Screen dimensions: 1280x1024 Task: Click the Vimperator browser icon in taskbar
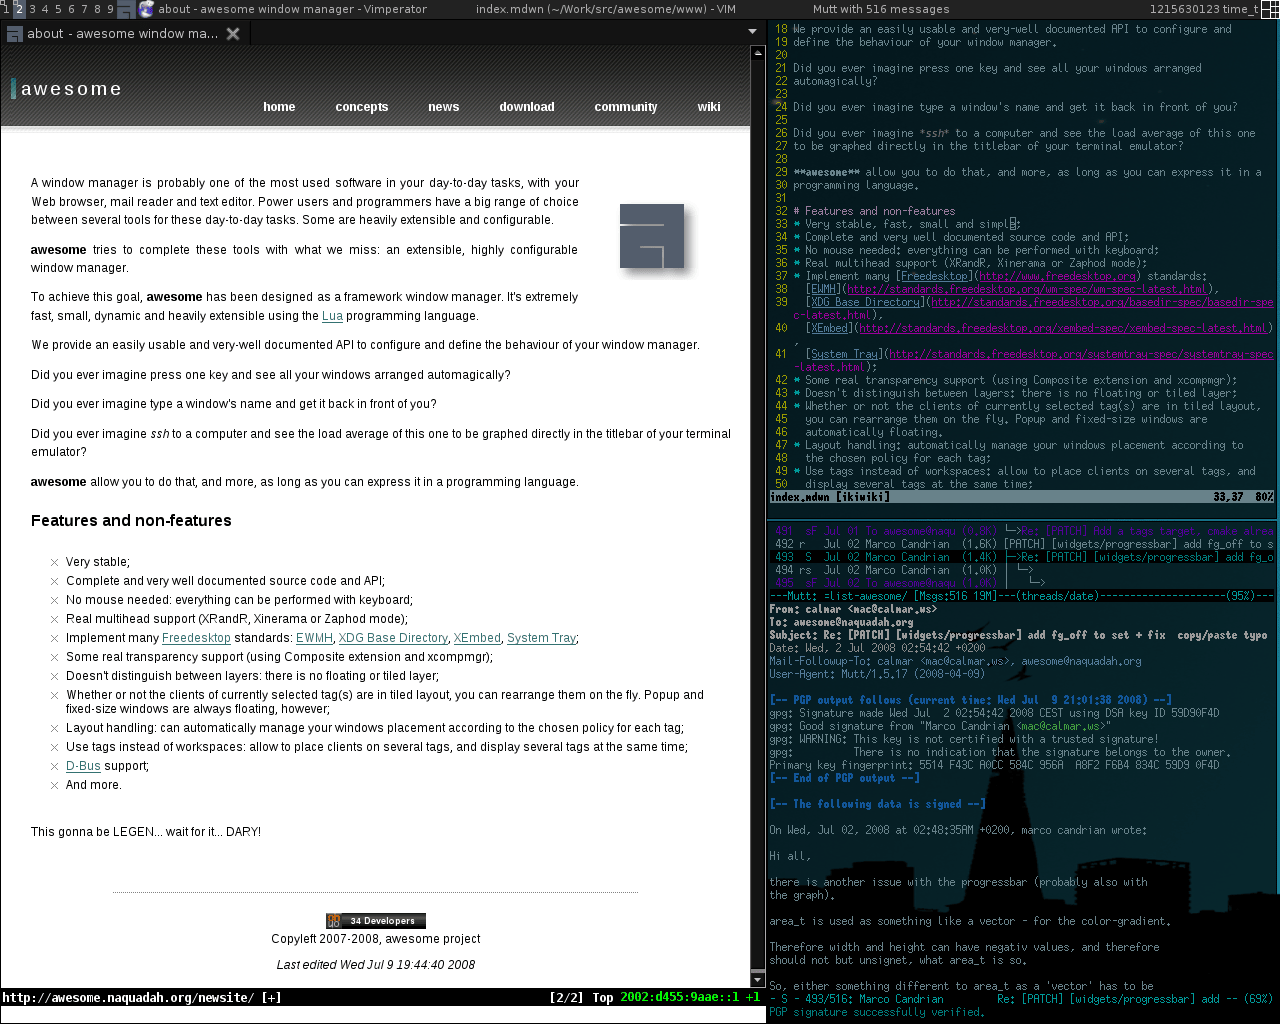147,9
